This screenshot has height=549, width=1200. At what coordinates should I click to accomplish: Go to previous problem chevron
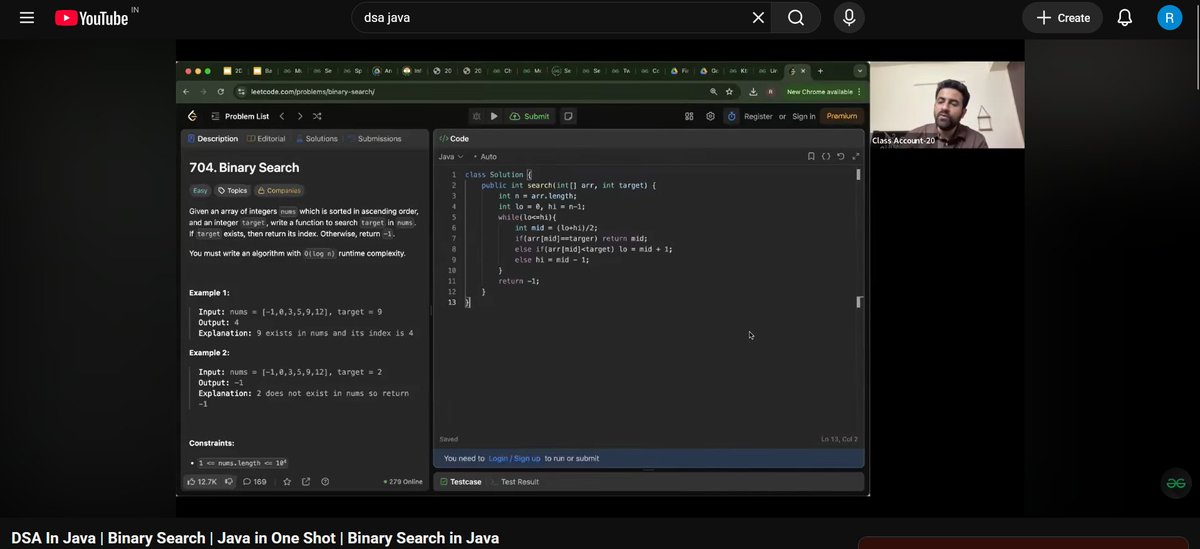point(283,116)
